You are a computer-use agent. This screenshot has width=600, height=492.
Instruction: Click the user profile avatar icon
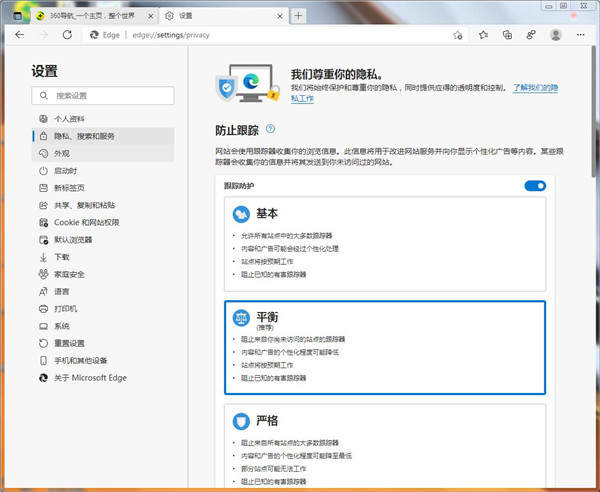556,34
